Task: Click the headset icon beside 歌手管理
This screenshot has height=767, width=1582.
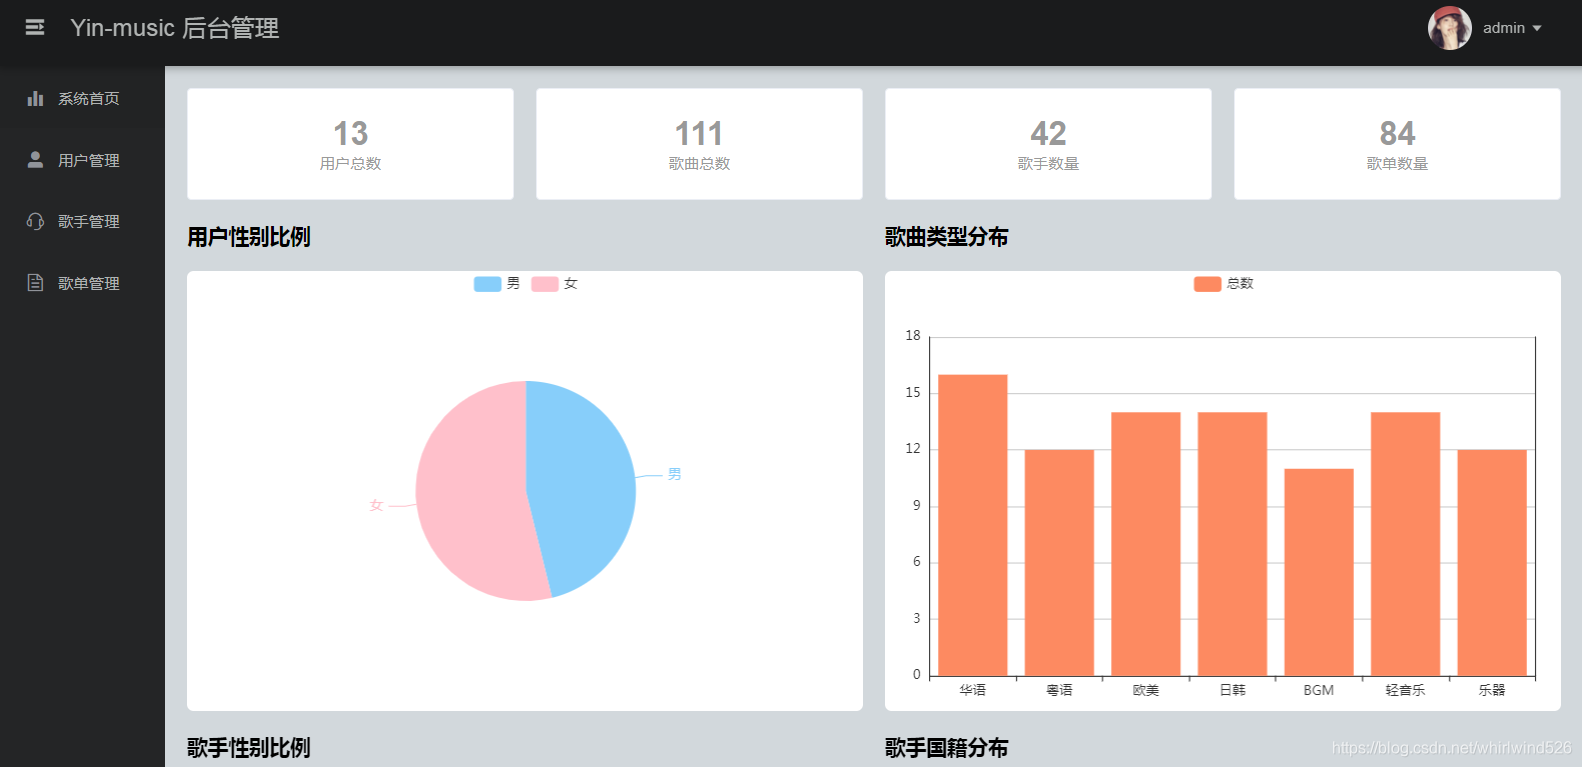Action: (35, 221)
